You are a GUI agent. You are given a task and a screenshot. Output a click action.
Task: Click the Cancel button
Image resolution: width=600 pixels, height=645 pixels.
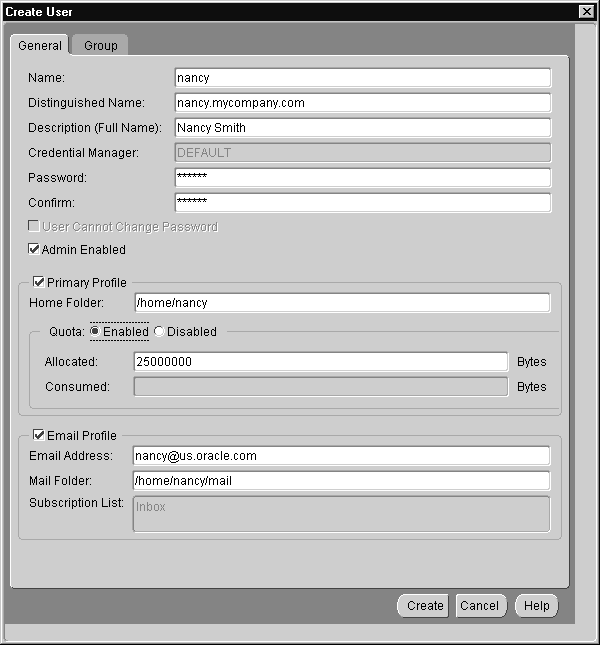coord(481,606)
